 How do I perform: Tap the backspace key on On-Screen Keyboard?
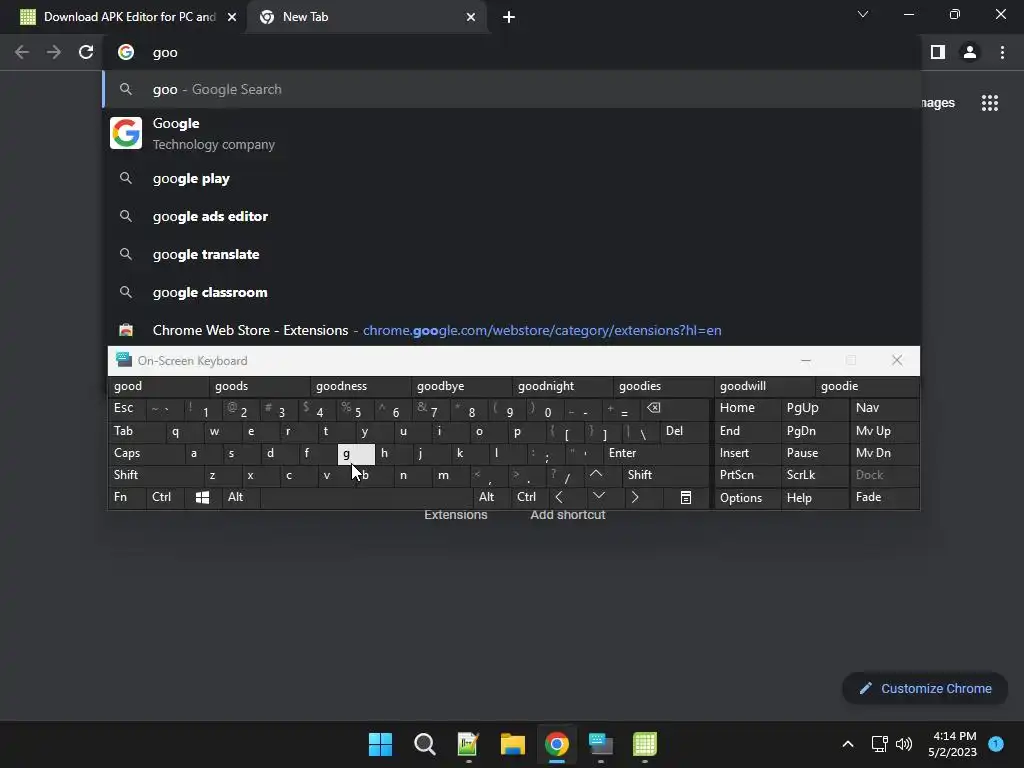point(674,409)
